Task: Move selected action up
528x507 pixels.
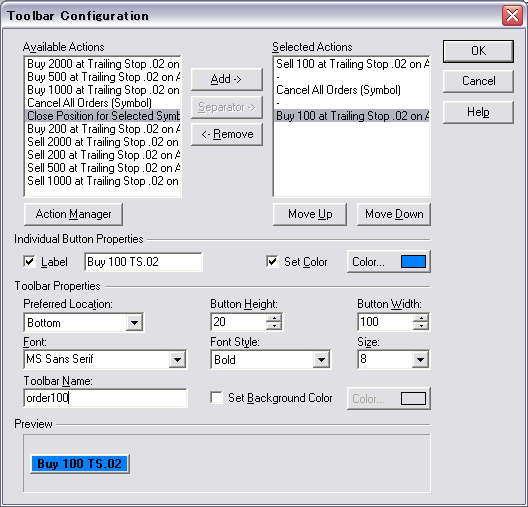Action: pos(310,214)
